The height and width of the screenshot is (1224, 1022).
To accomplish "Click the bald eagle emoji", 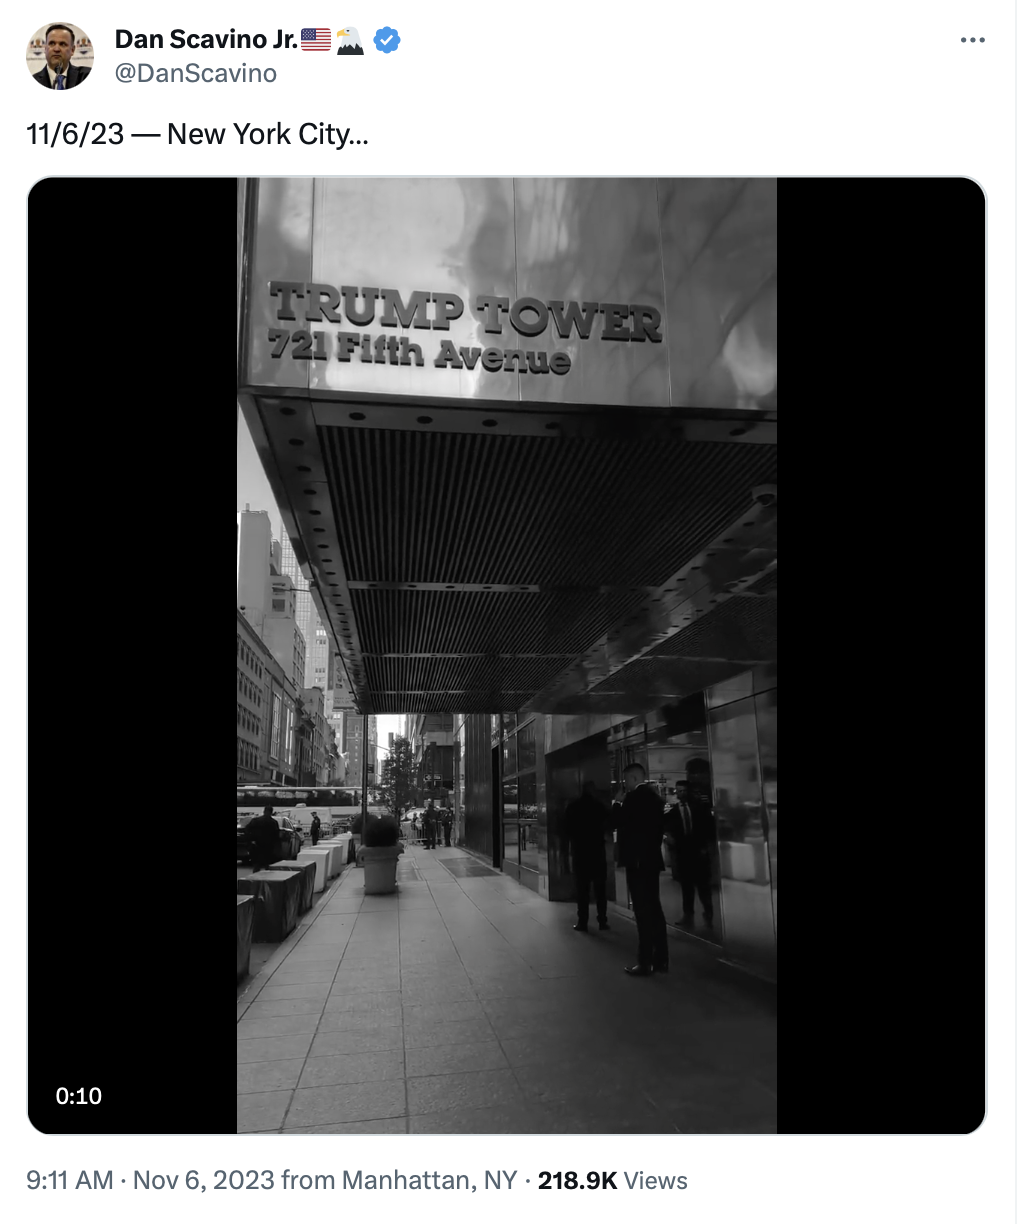I will 350,40.
